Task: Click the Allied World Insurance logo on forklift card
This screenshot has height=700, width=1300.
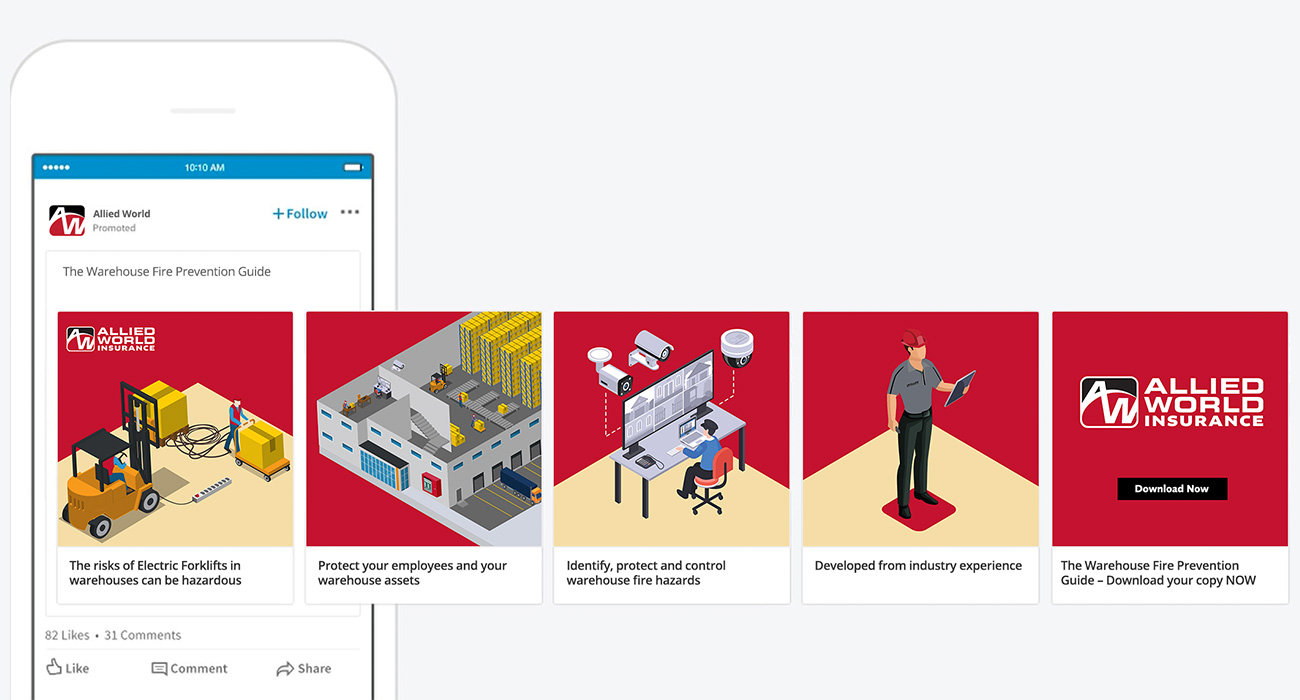Action: click(111, 339)
